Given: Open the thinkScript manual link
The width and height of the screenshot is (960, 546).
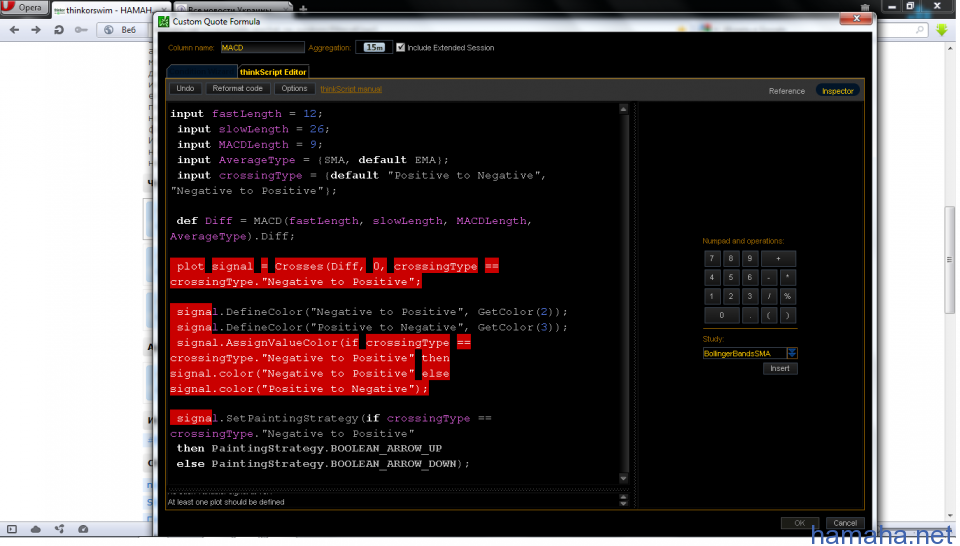Looking at the screenshot, I should 351,89.
